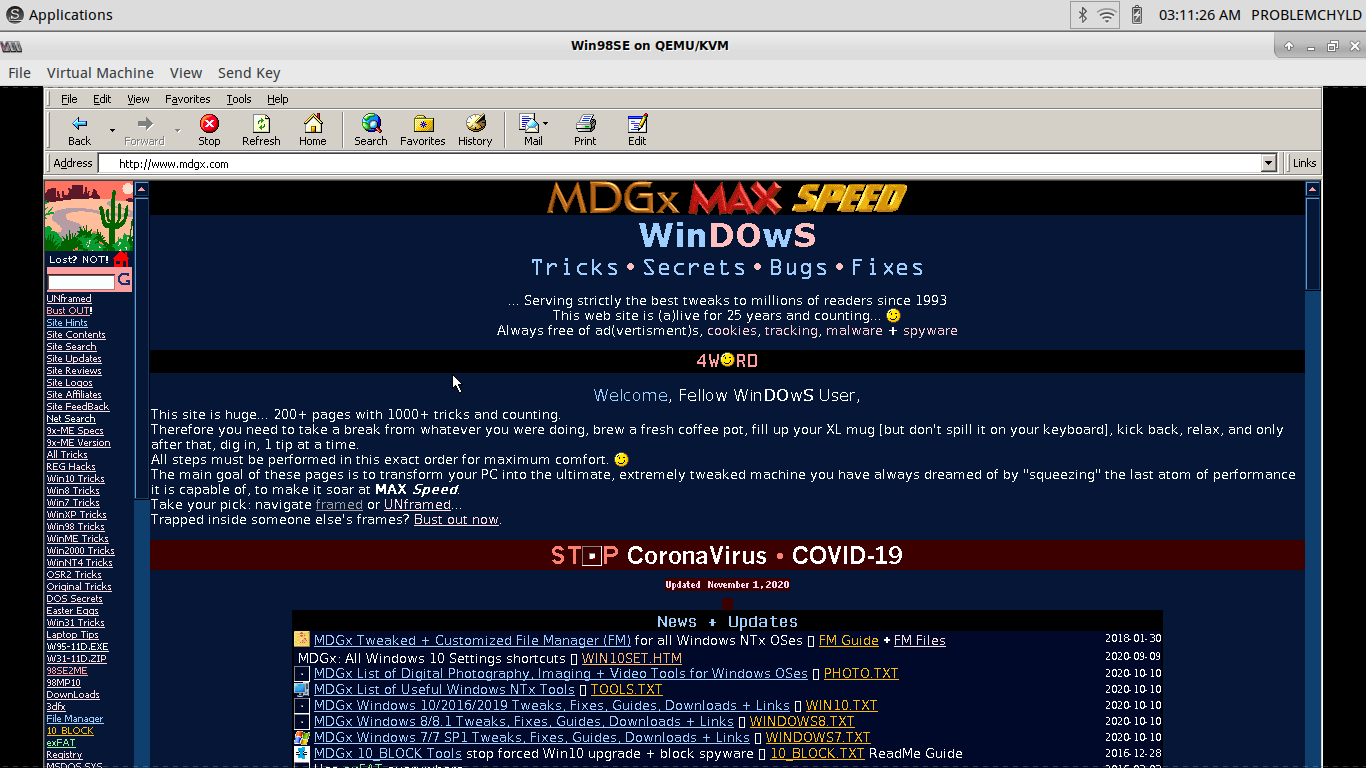The height and width of the screenshot is (768, 1366).
Task: Open the Address bar dropdown list
Action: coord(1269,163)
